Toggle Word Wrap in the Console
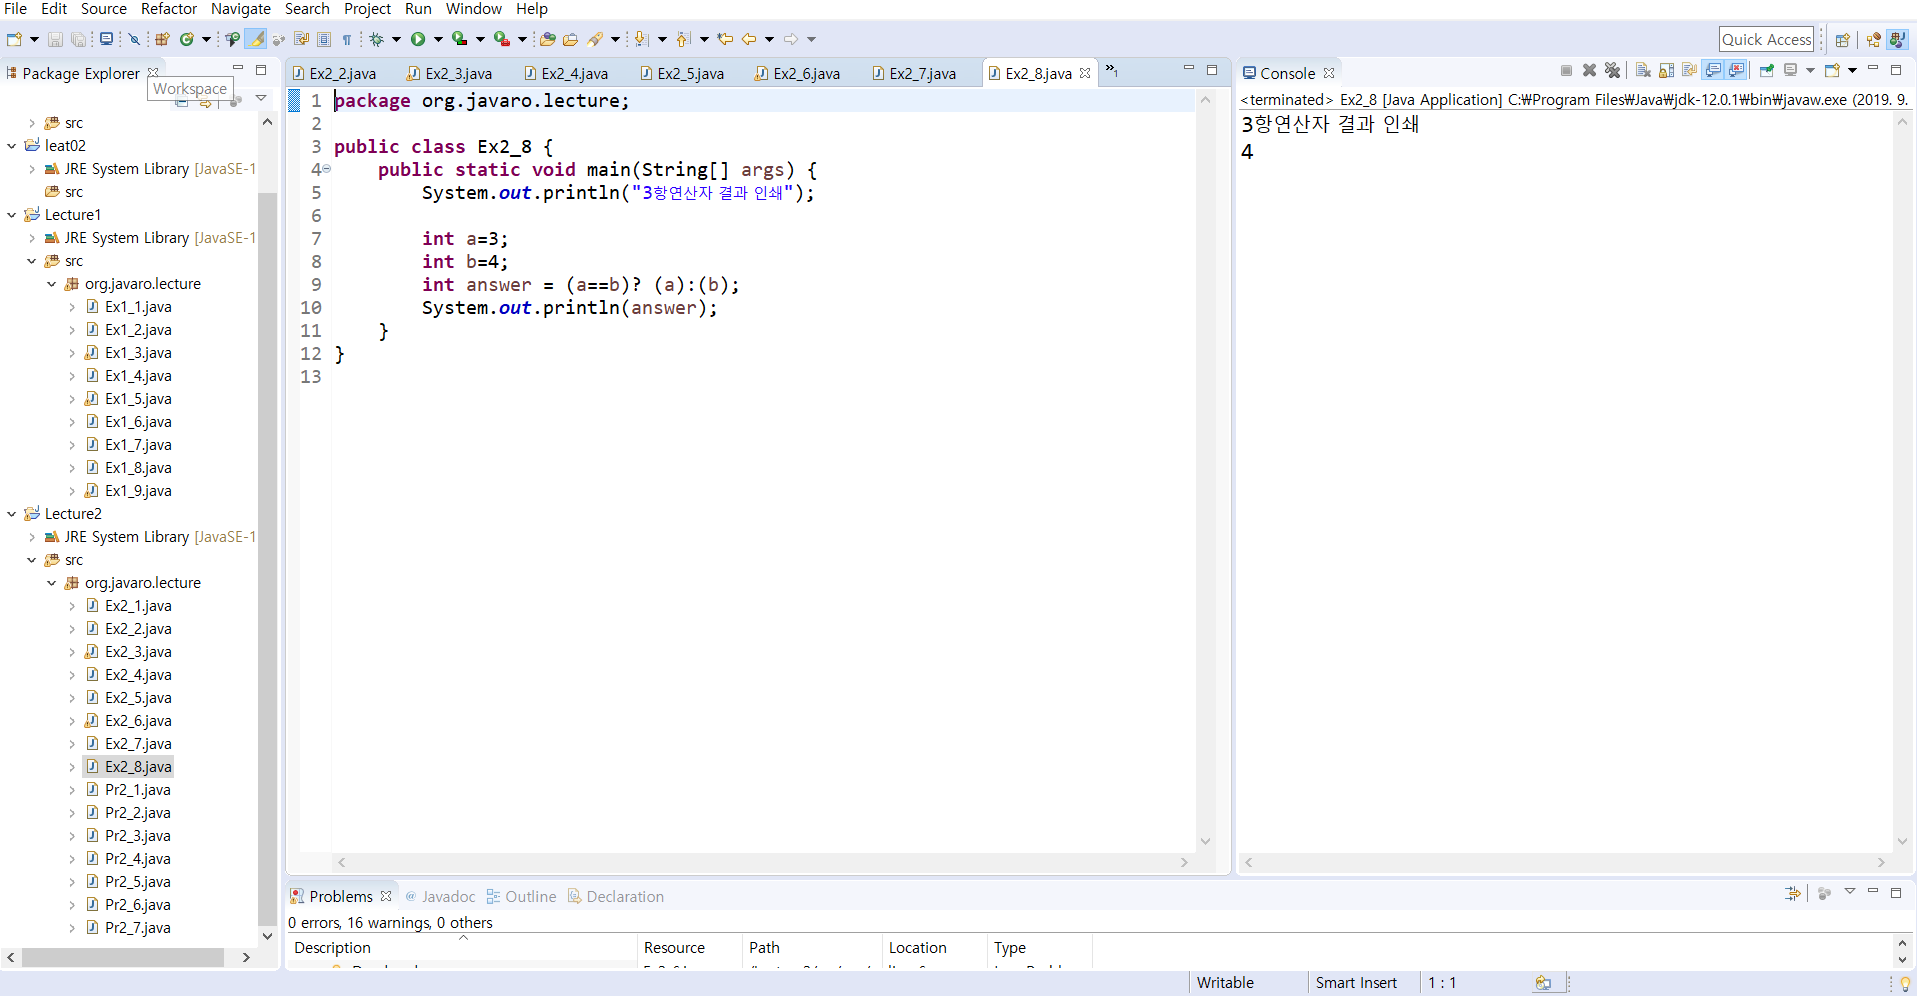Screen dimensions: 1917x996 pyautogui.click(x=1689, y=70)
